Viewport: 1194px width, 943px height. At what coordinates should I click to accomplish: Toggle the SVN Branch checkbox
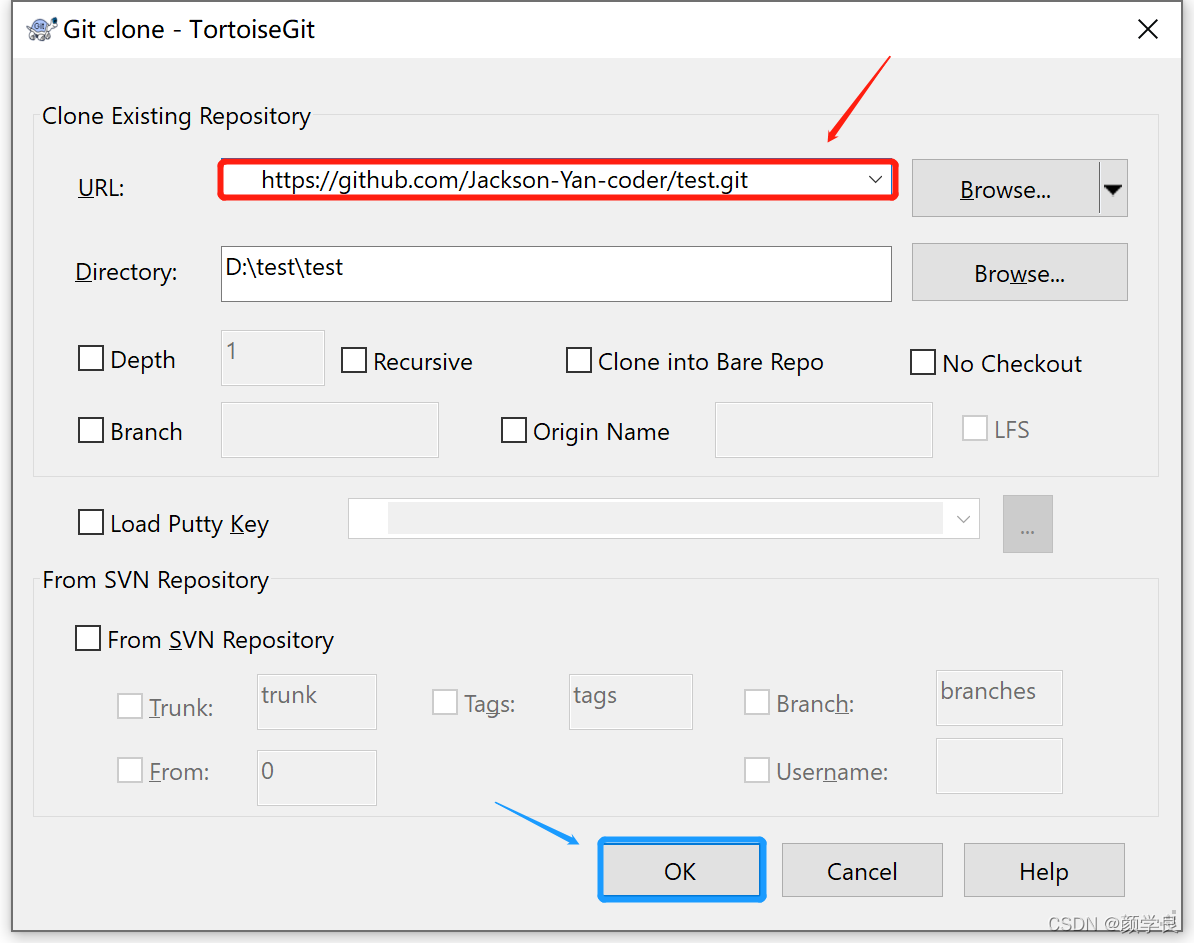756,702
